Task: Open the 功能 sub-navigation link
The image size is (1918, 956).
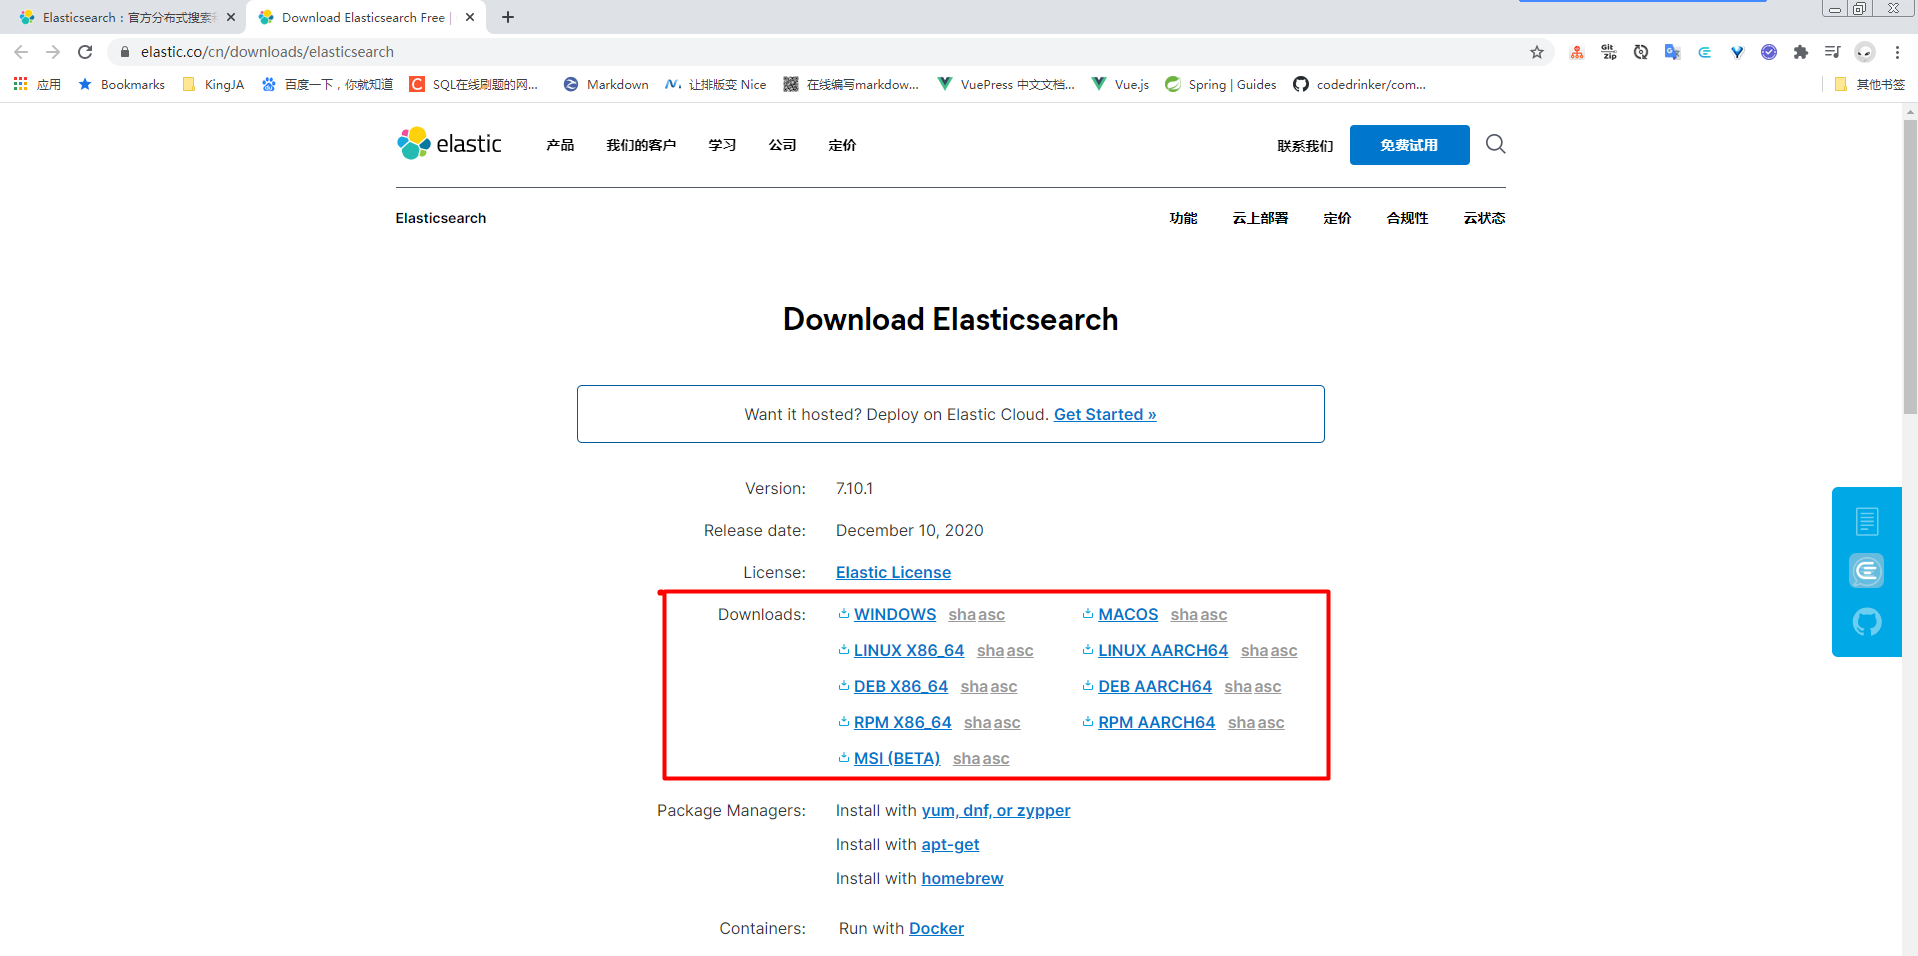Action: (1183, 218)
